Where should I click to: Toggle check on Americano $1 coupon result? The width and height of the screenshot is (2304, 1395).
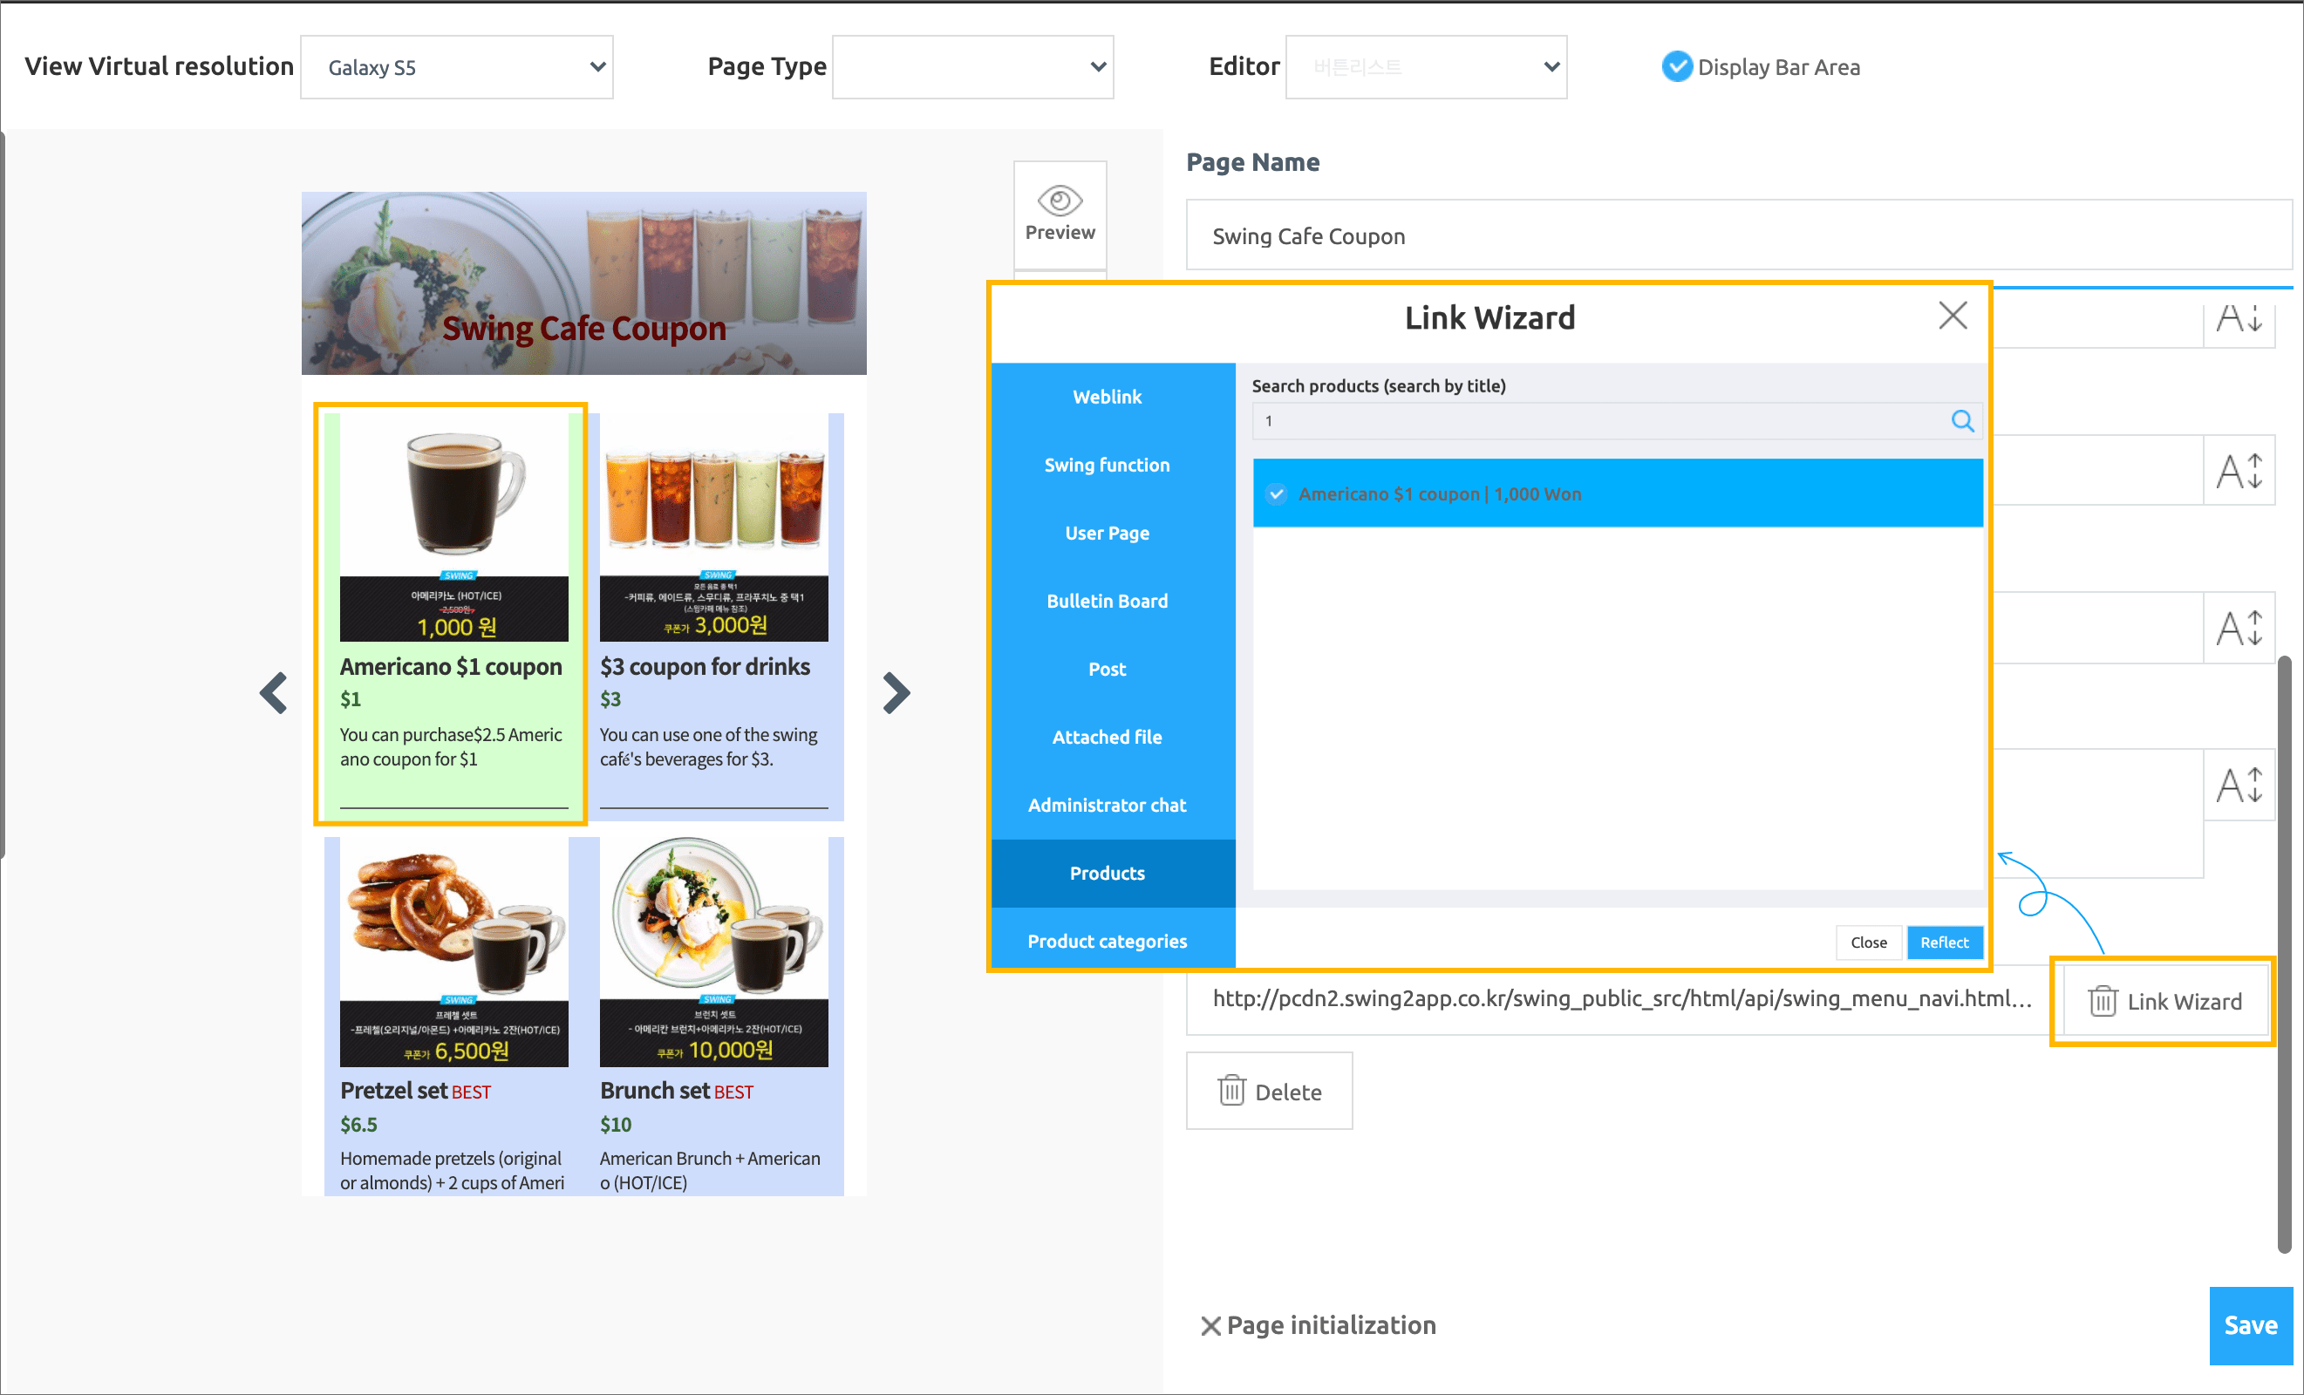(x=1276, y=494)
